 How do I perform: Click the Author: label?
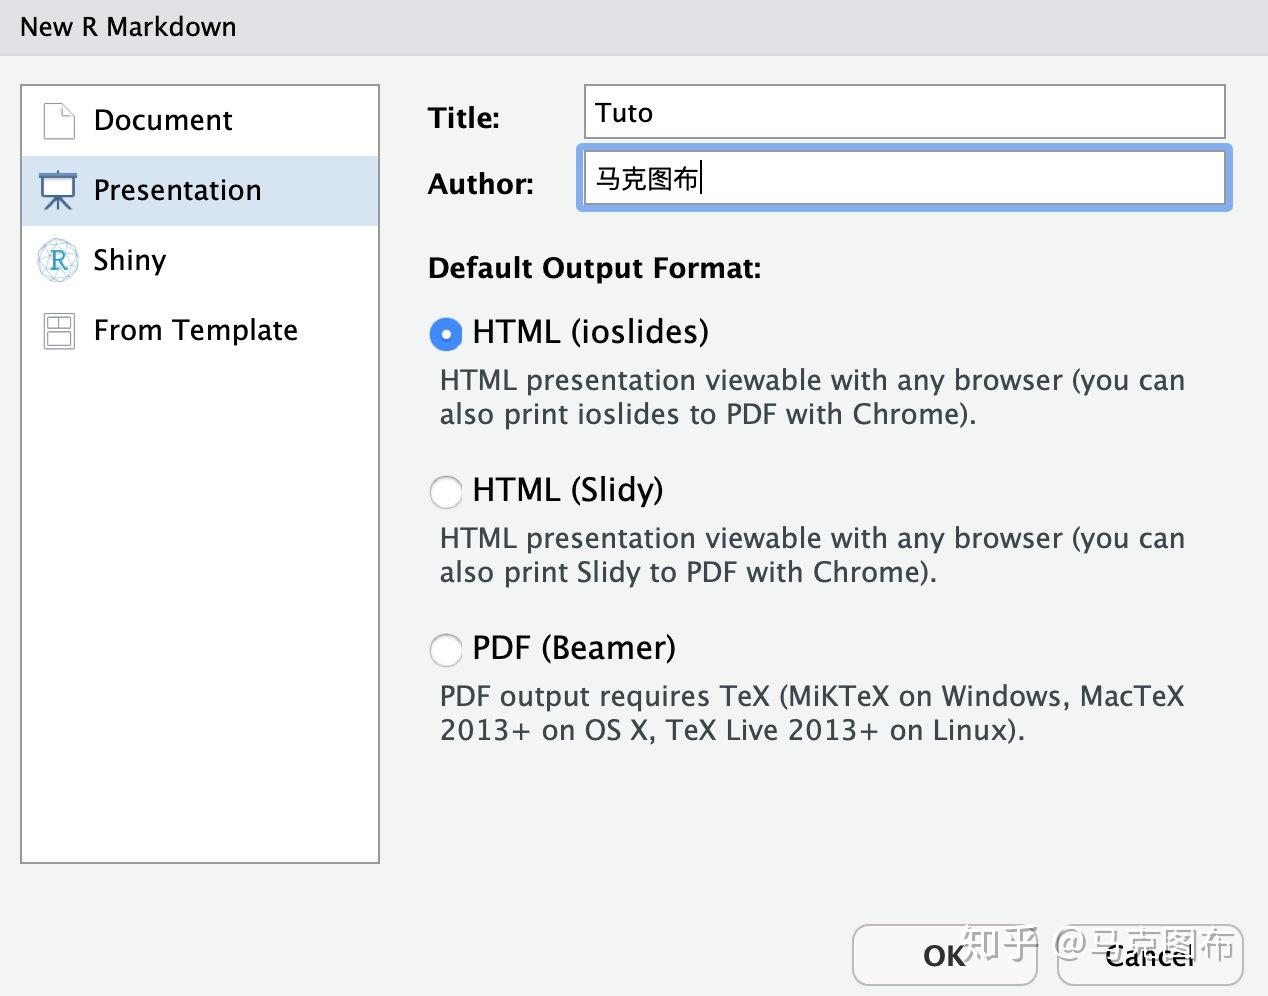[x=481, y=184]
